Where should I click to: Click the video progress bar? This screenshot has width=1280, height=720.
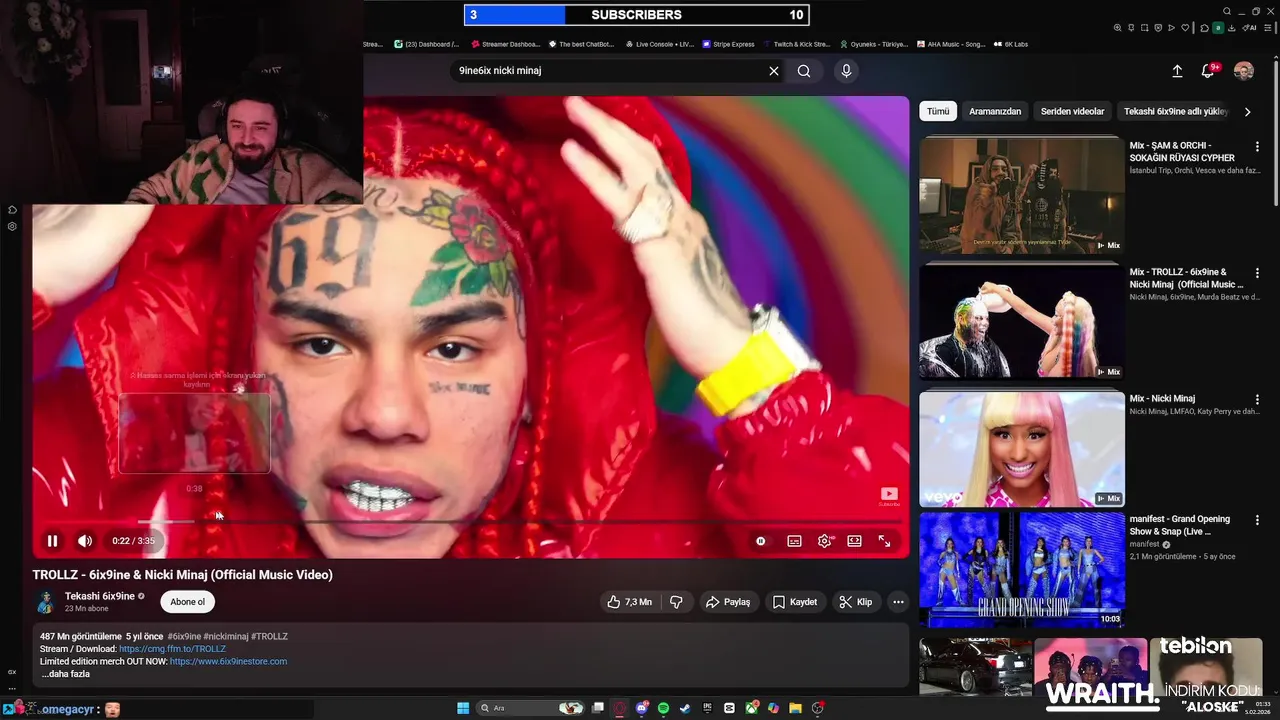coord(471,521)
